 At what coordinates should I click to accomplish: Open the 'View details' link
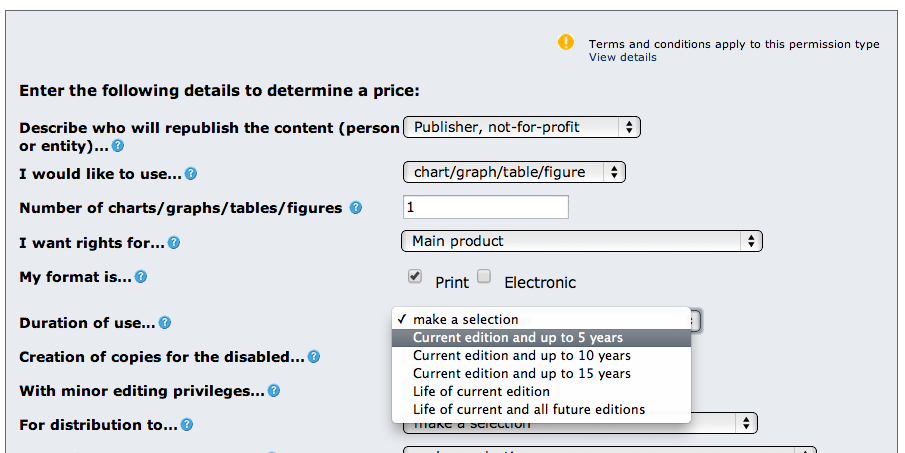tap(623, 58)
